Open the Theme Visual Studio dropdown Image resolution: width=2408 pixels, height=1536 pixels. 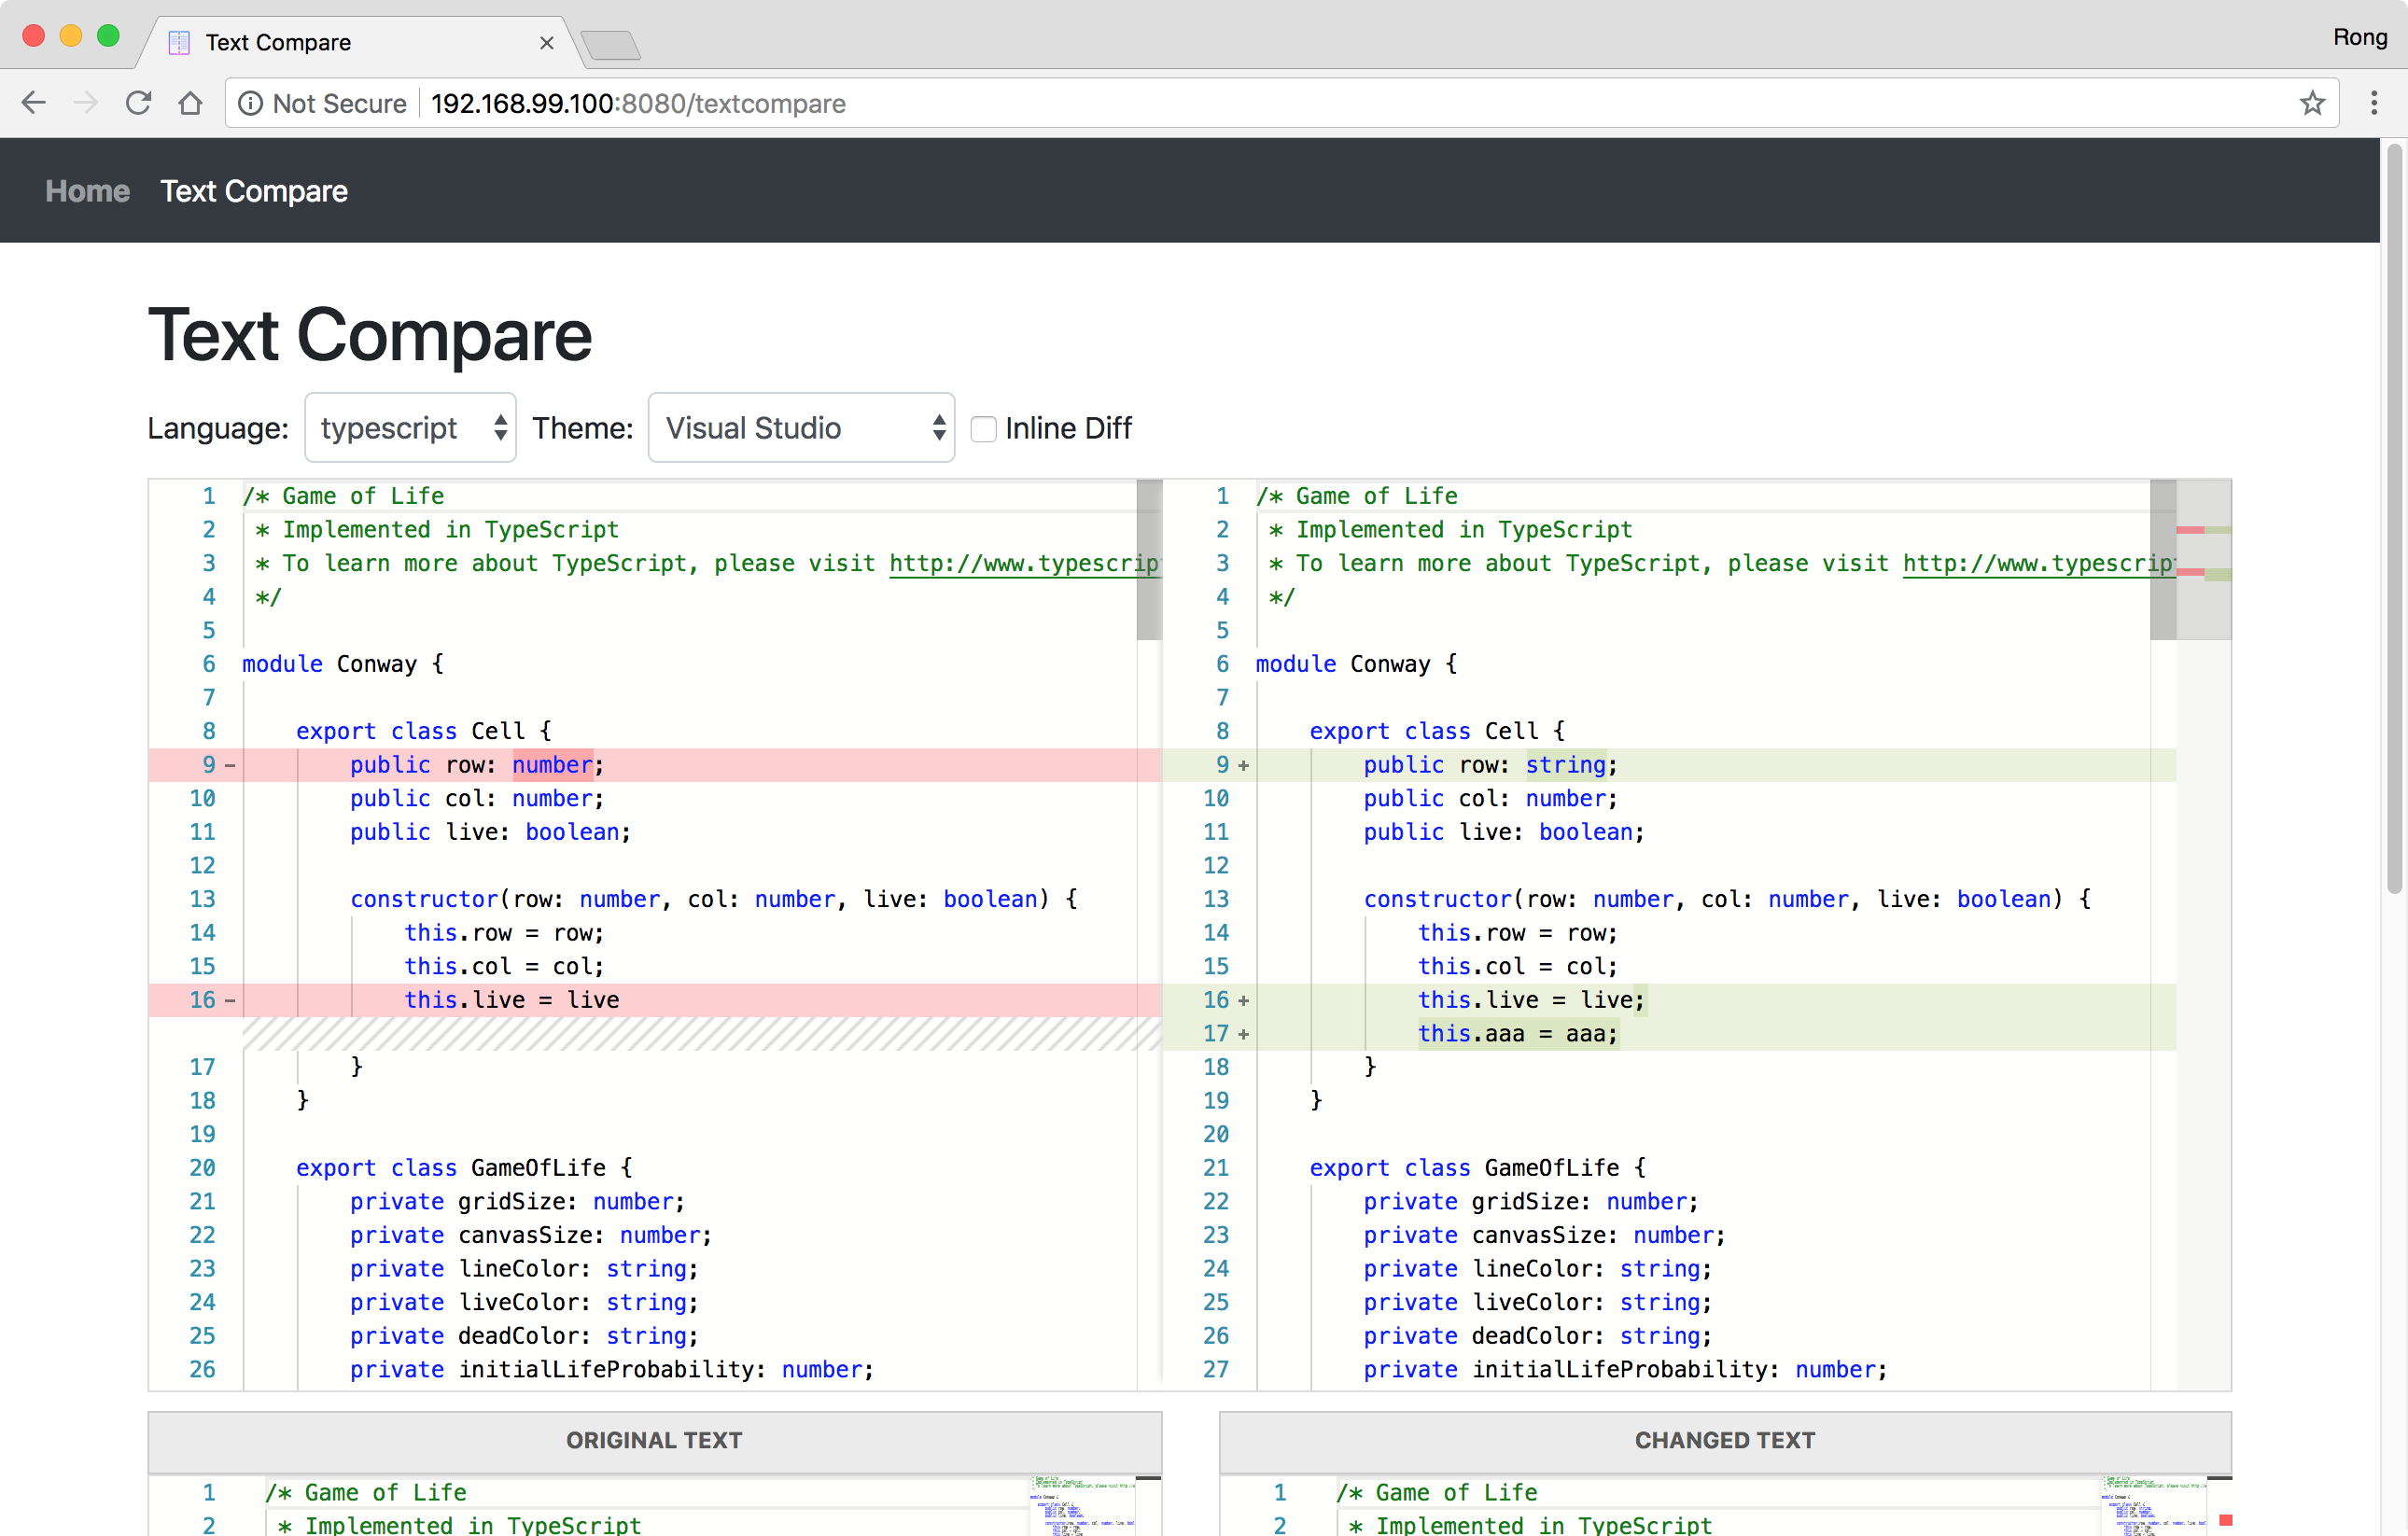click(x=801, y=428)
